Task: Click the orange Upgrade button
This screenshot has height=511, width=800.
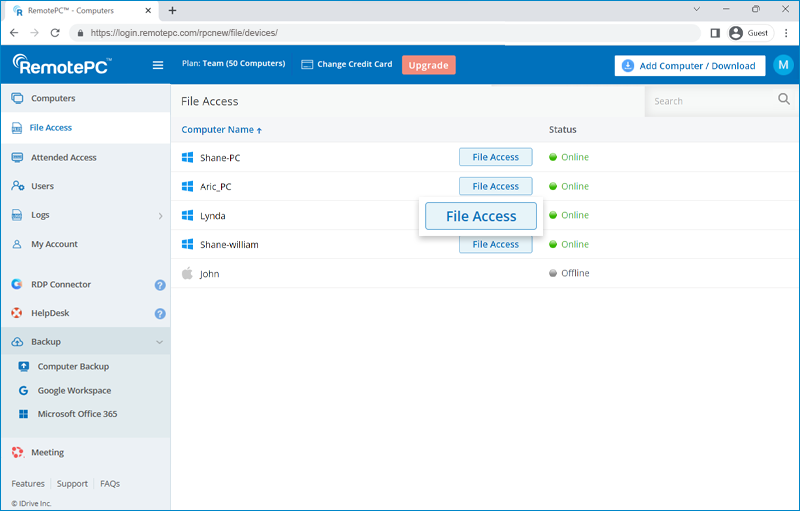Action: (x=428, y=65)
